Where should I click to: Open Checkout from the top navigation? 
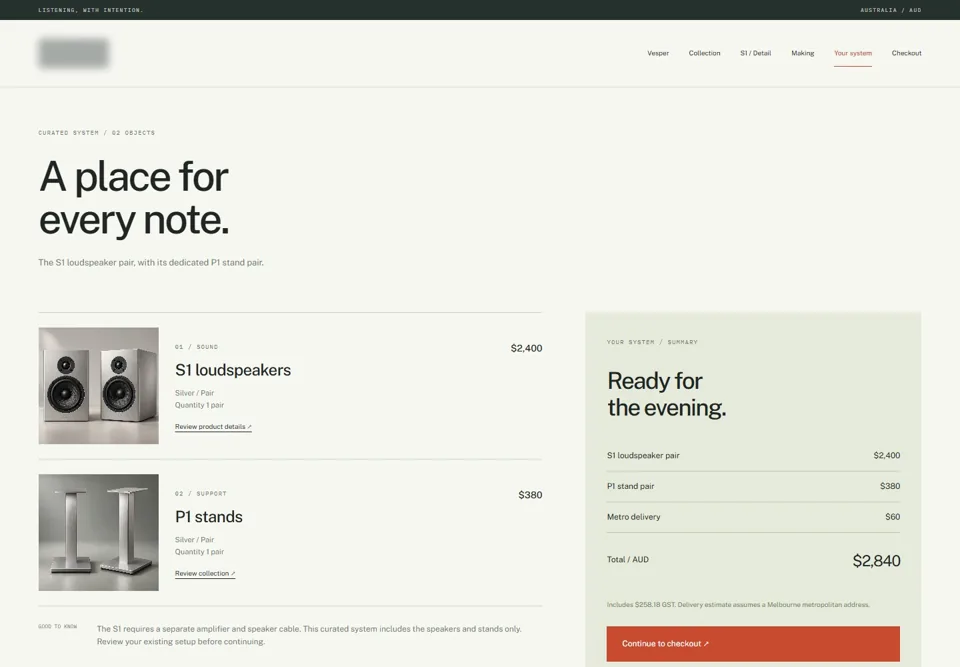[906, 53]
